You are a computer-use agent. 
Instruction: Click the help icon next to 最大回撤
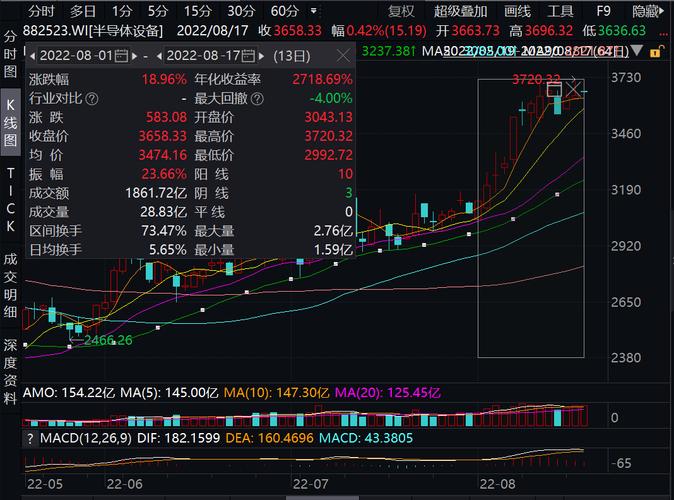(257, 99)
